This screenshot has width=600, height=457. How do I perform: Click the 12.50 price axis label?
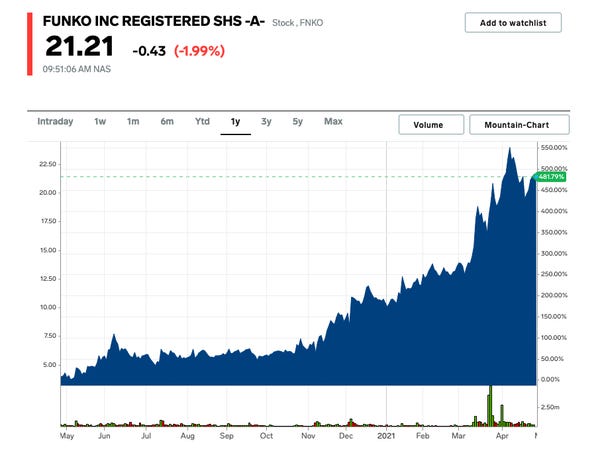tap(48, 279)
